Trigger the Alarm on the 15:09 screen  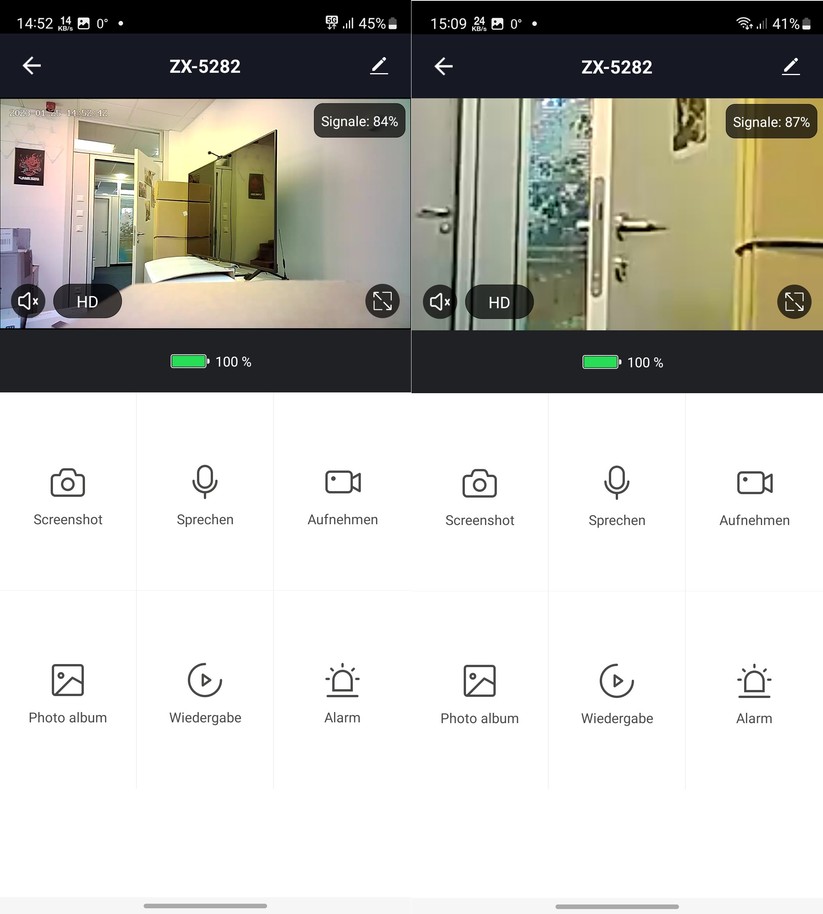pos(754,693)
